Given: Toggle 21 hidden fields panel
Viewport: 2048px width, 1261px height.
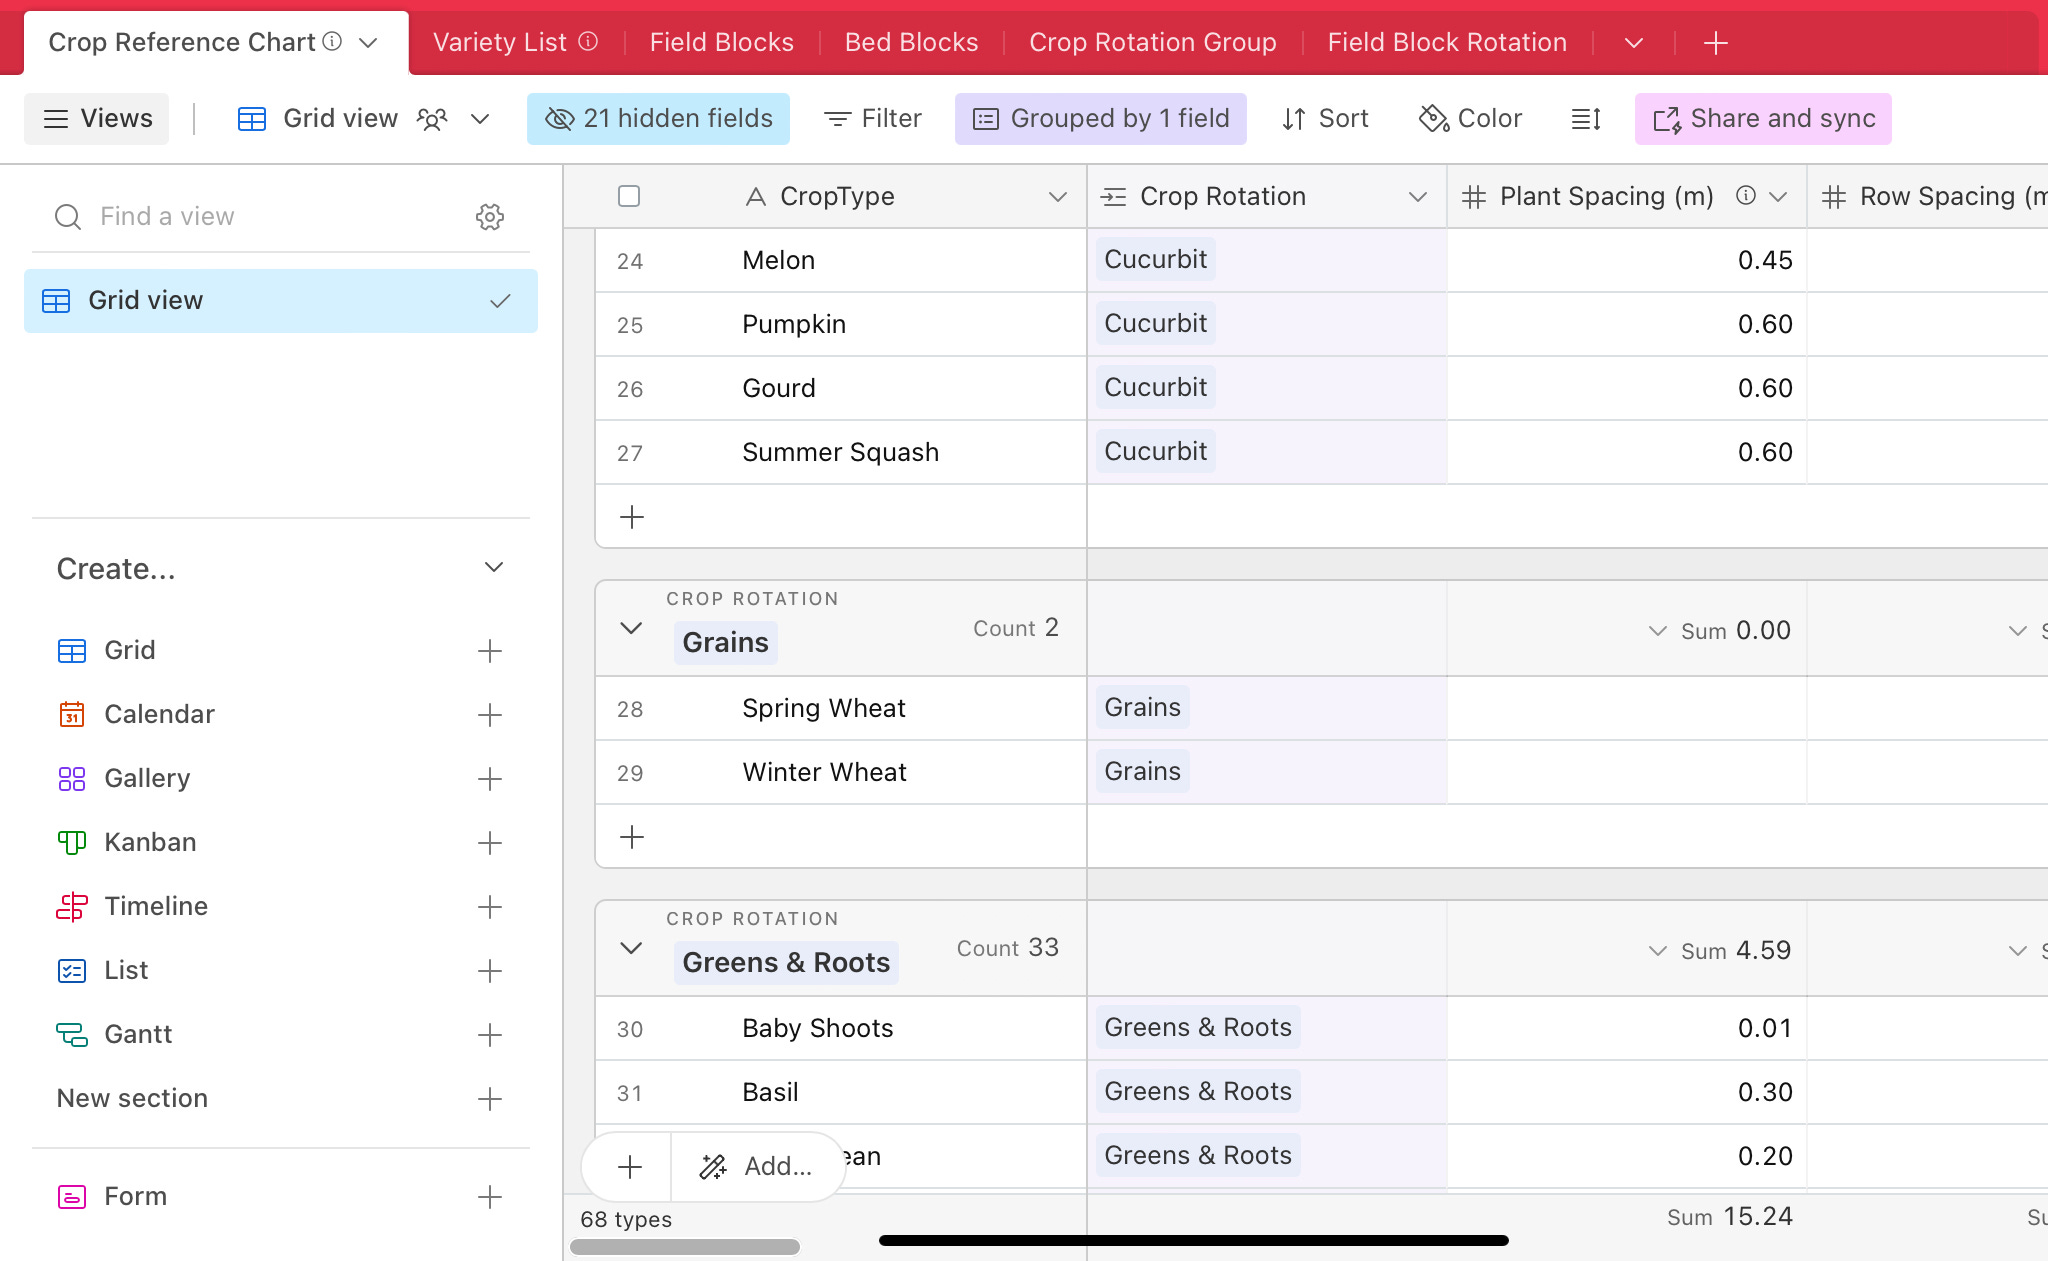Looking at the screenshot, I should pyautogui.click(x=658, y=119).
